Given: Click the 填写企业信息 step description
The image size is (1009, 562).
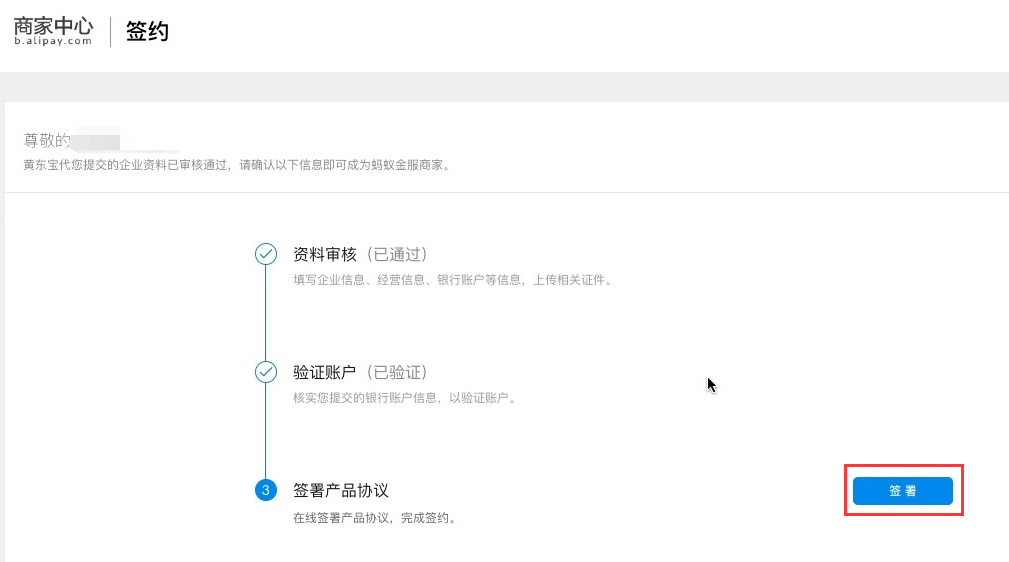Looking at the screenshot, I should (452, 280).
